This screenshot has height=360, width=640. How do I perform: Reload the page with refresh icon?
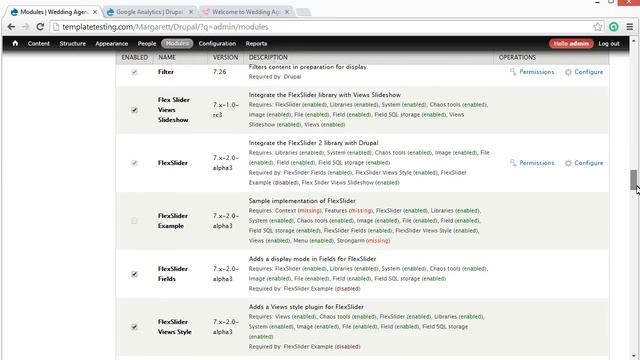coord(40,27)
